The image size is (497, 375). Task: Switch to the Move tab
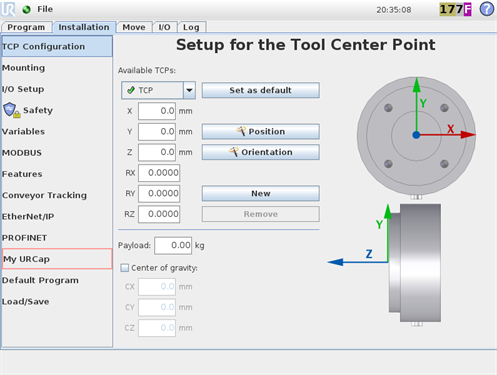134,27
